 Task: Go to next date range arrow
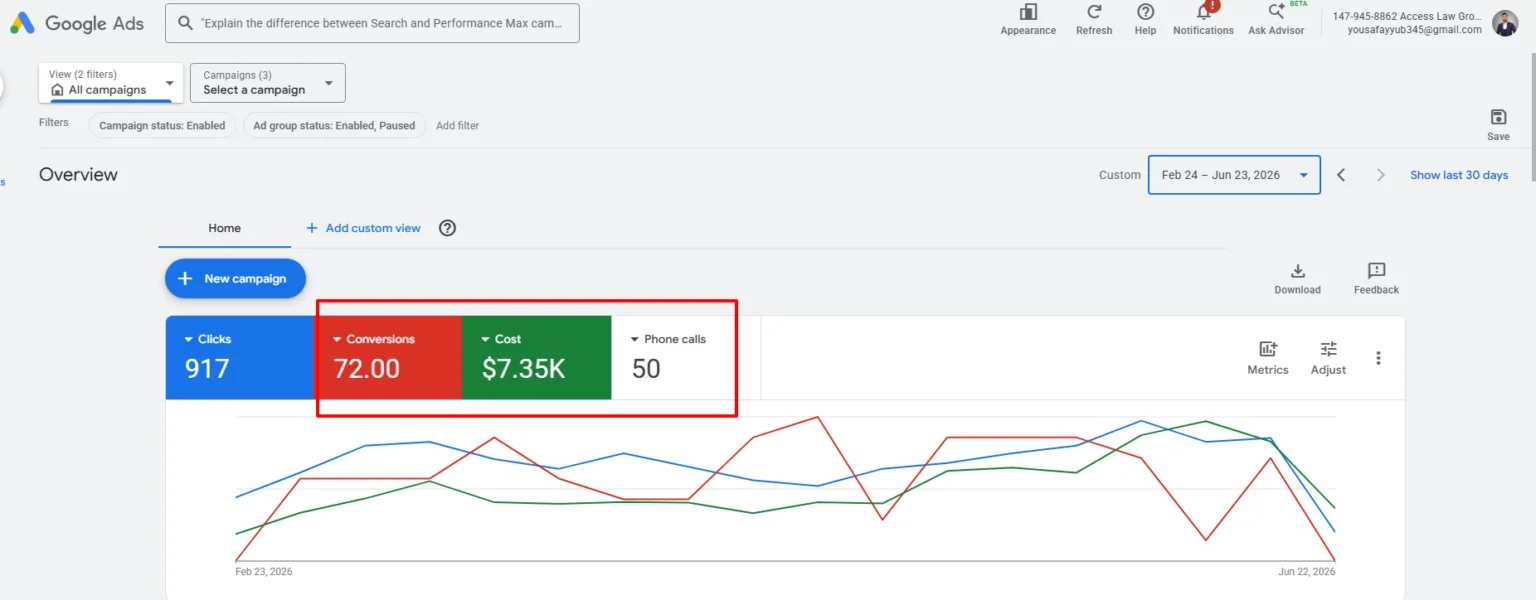pyautogui.click(x=1381, y=175)
